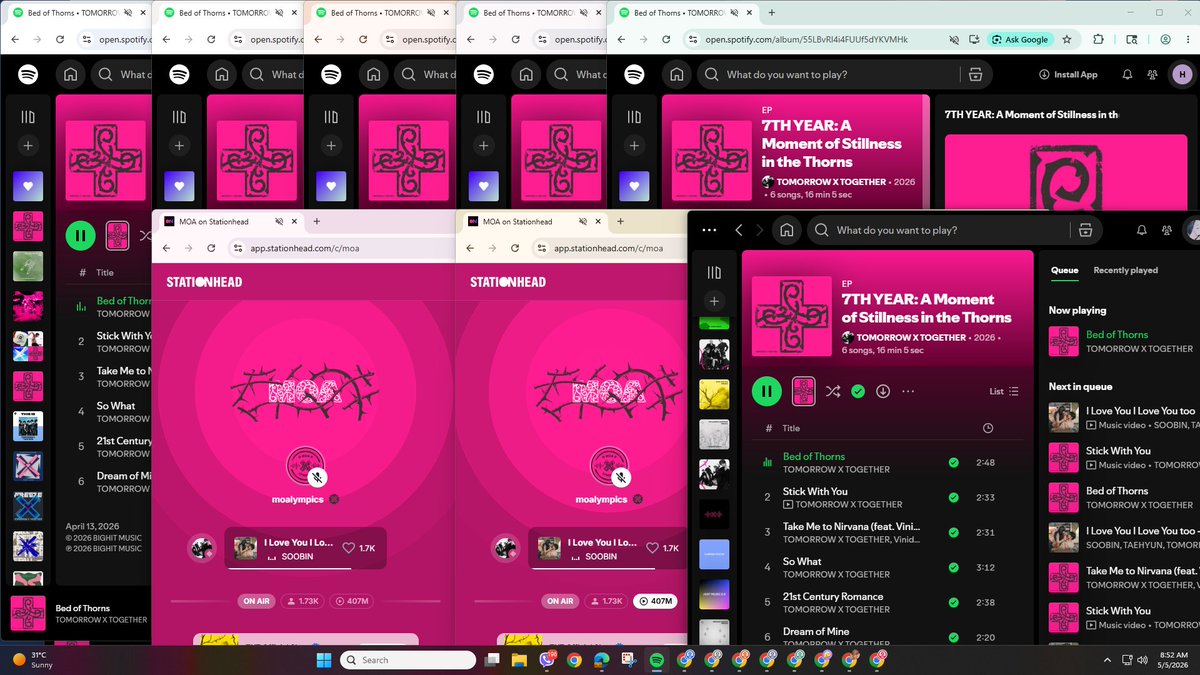Image resolution: width=1200 pixels, height=675 pixels.
Task: Click the album cover thumbnail in the desktop app header
Action: pyautogui.click(x=791, y=315)
